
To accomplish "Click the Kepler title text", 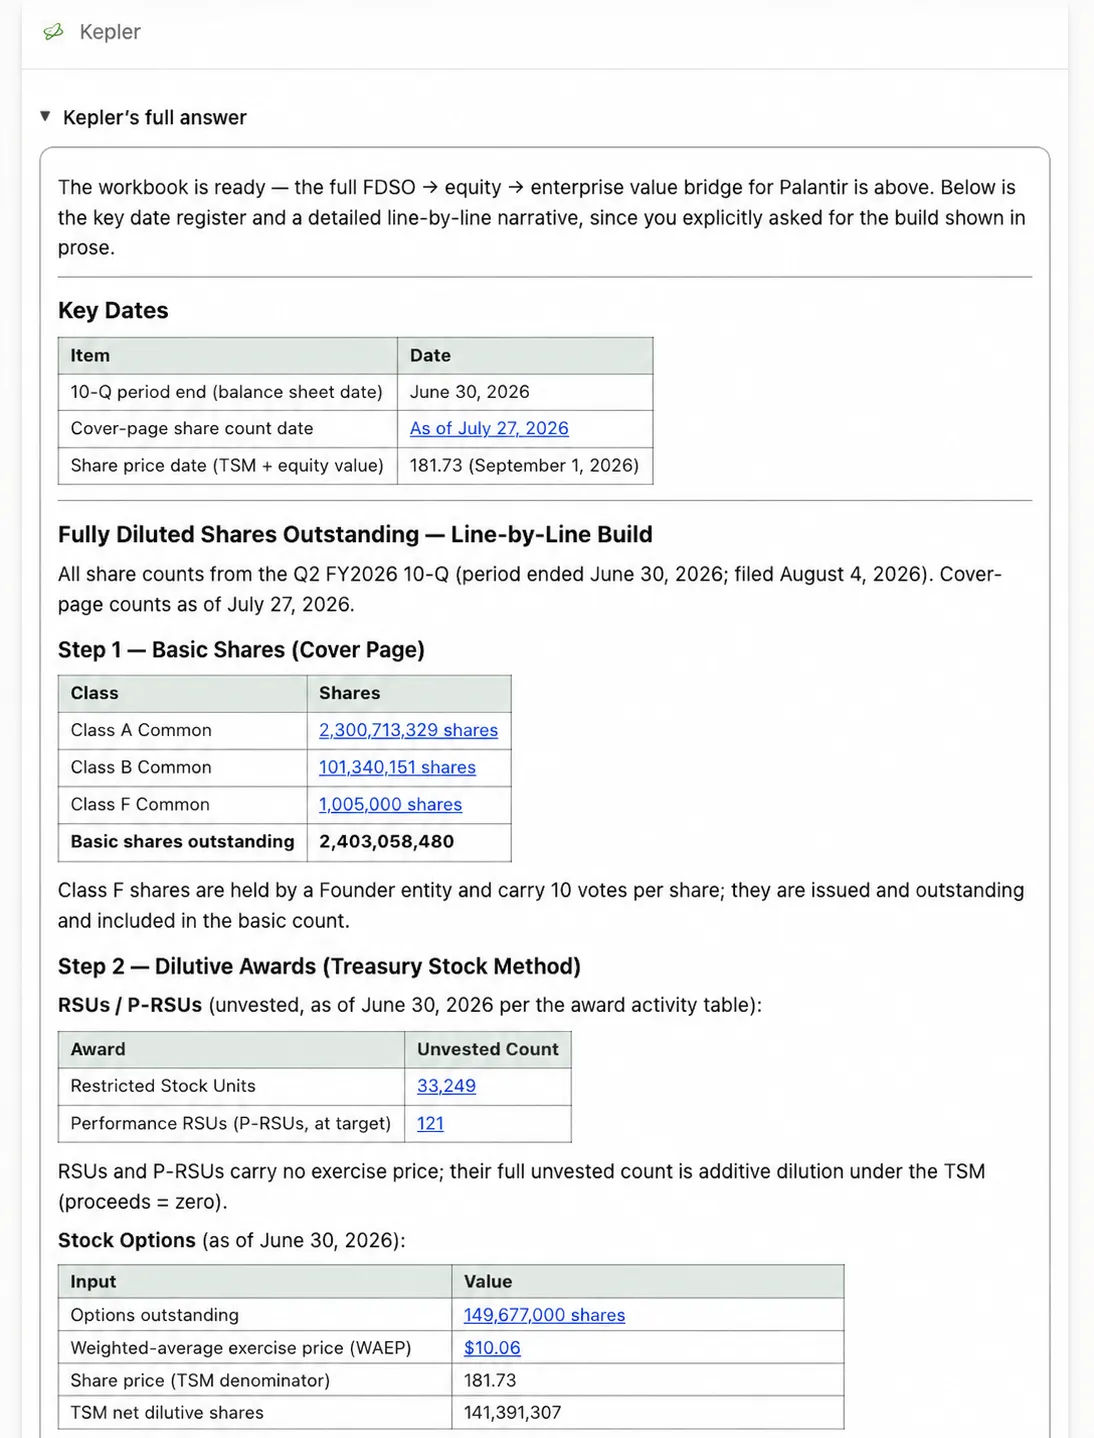I will (x=110, y=32).
